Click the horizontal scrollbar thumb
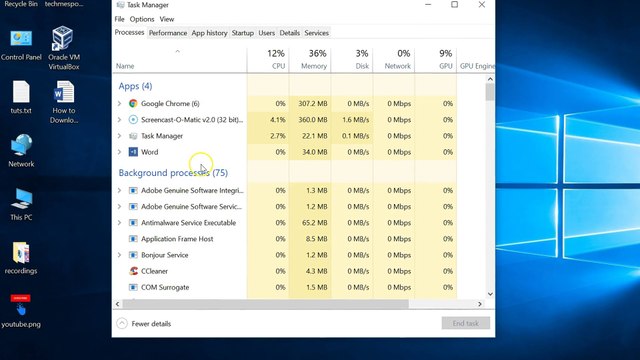The width and height of the screenshot is (640, 360). [265, 304]
